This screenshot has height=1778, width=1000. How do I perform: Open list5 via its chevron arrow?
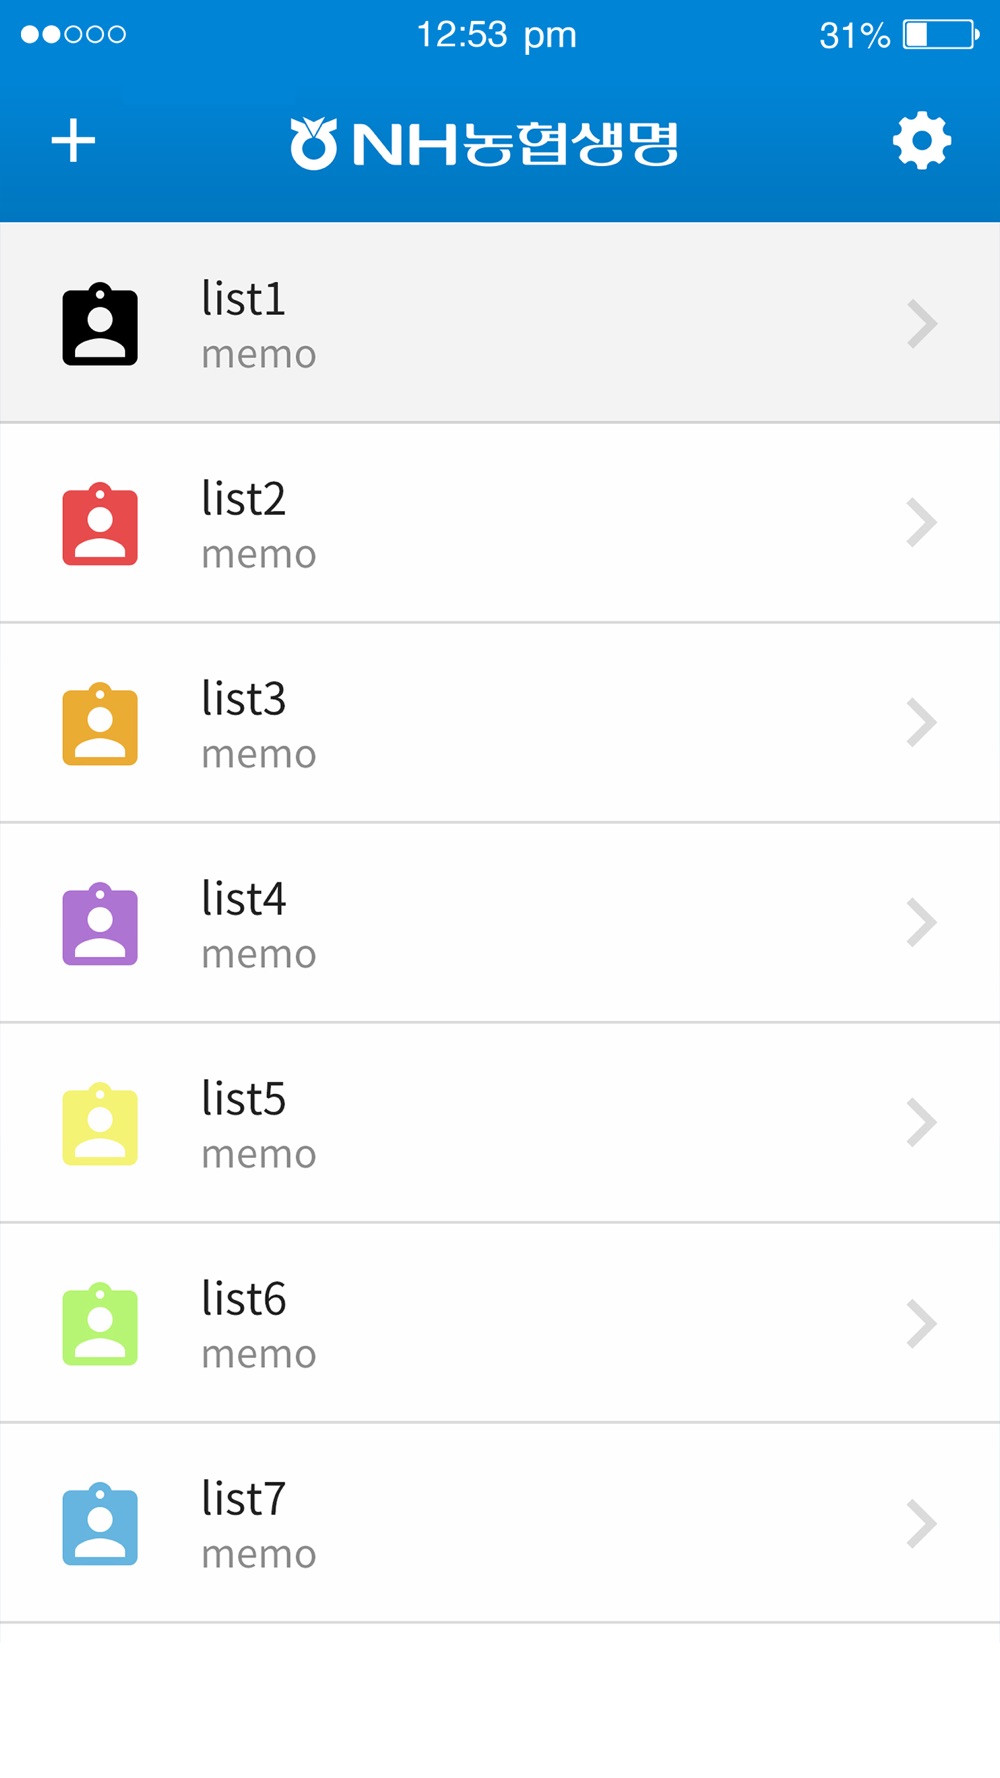(921, 1123)
